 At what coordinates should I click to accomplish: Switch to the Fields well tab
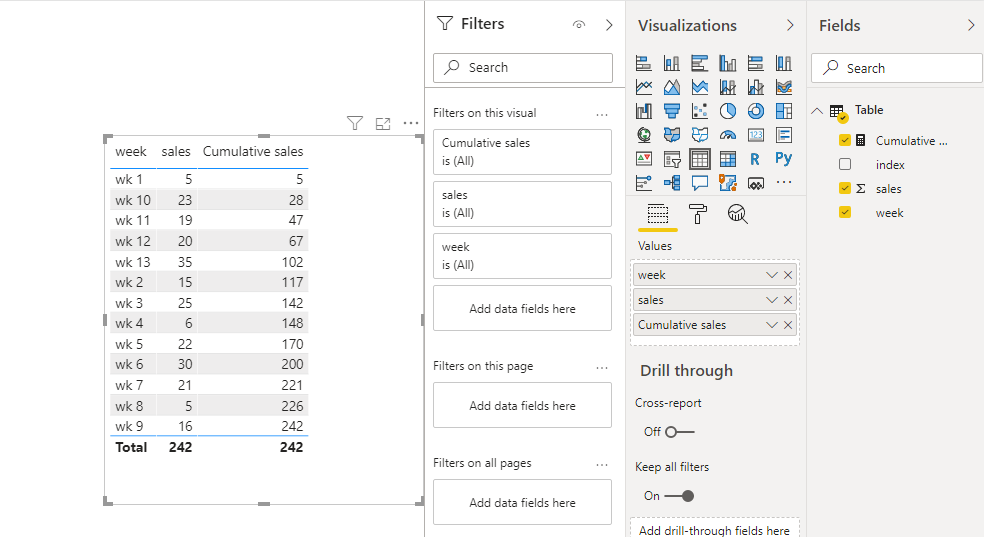coord(658,214)
